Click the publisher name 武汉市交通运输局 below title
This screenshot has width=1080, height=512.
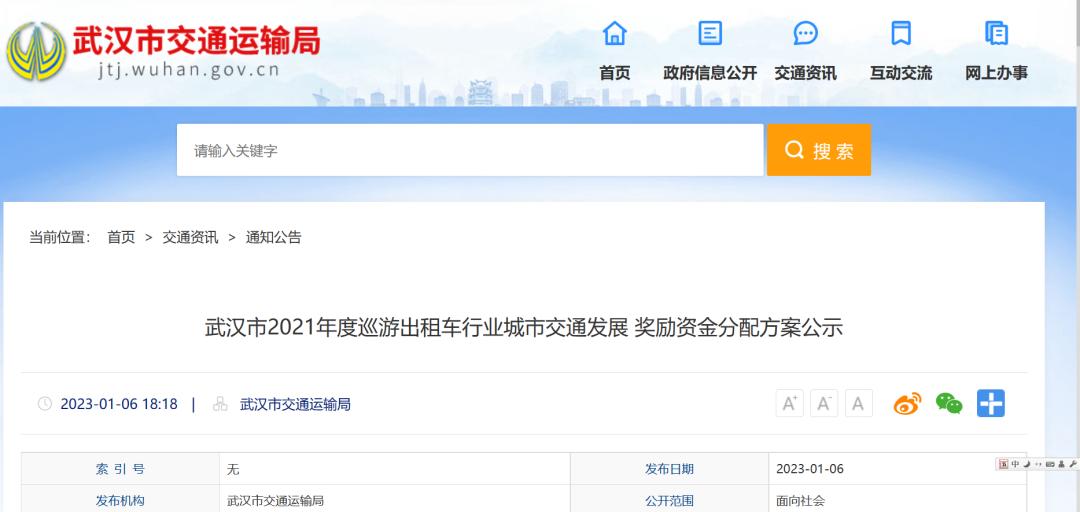pos(295,405)
